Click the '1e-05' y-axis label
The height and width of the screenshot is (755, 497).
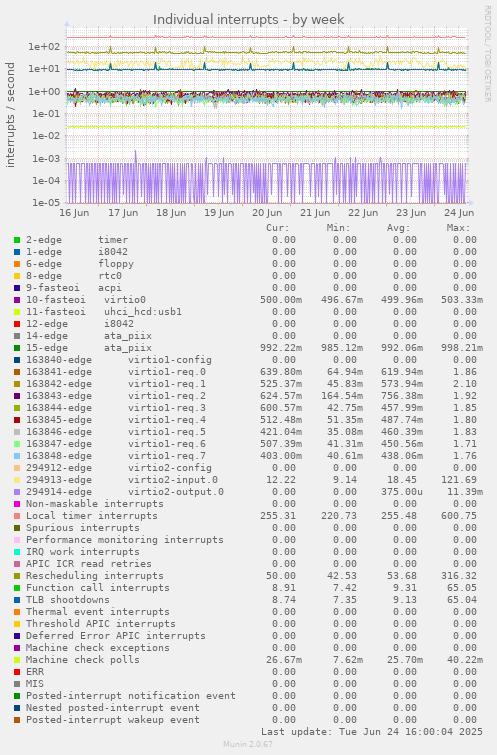coord(46,202)
